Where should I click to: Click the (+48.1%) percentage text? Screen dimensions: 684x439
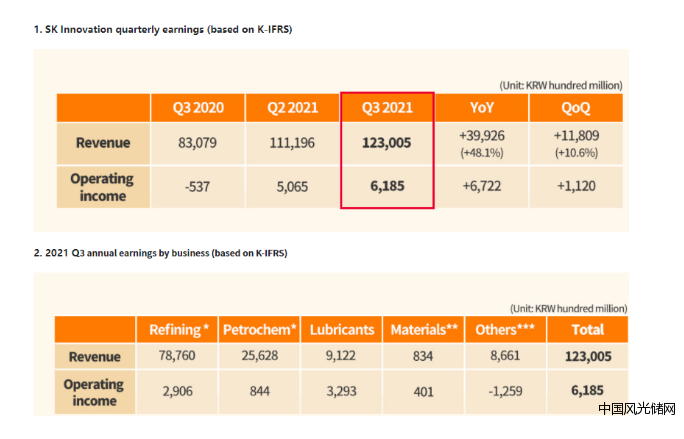tap(482, 153)
